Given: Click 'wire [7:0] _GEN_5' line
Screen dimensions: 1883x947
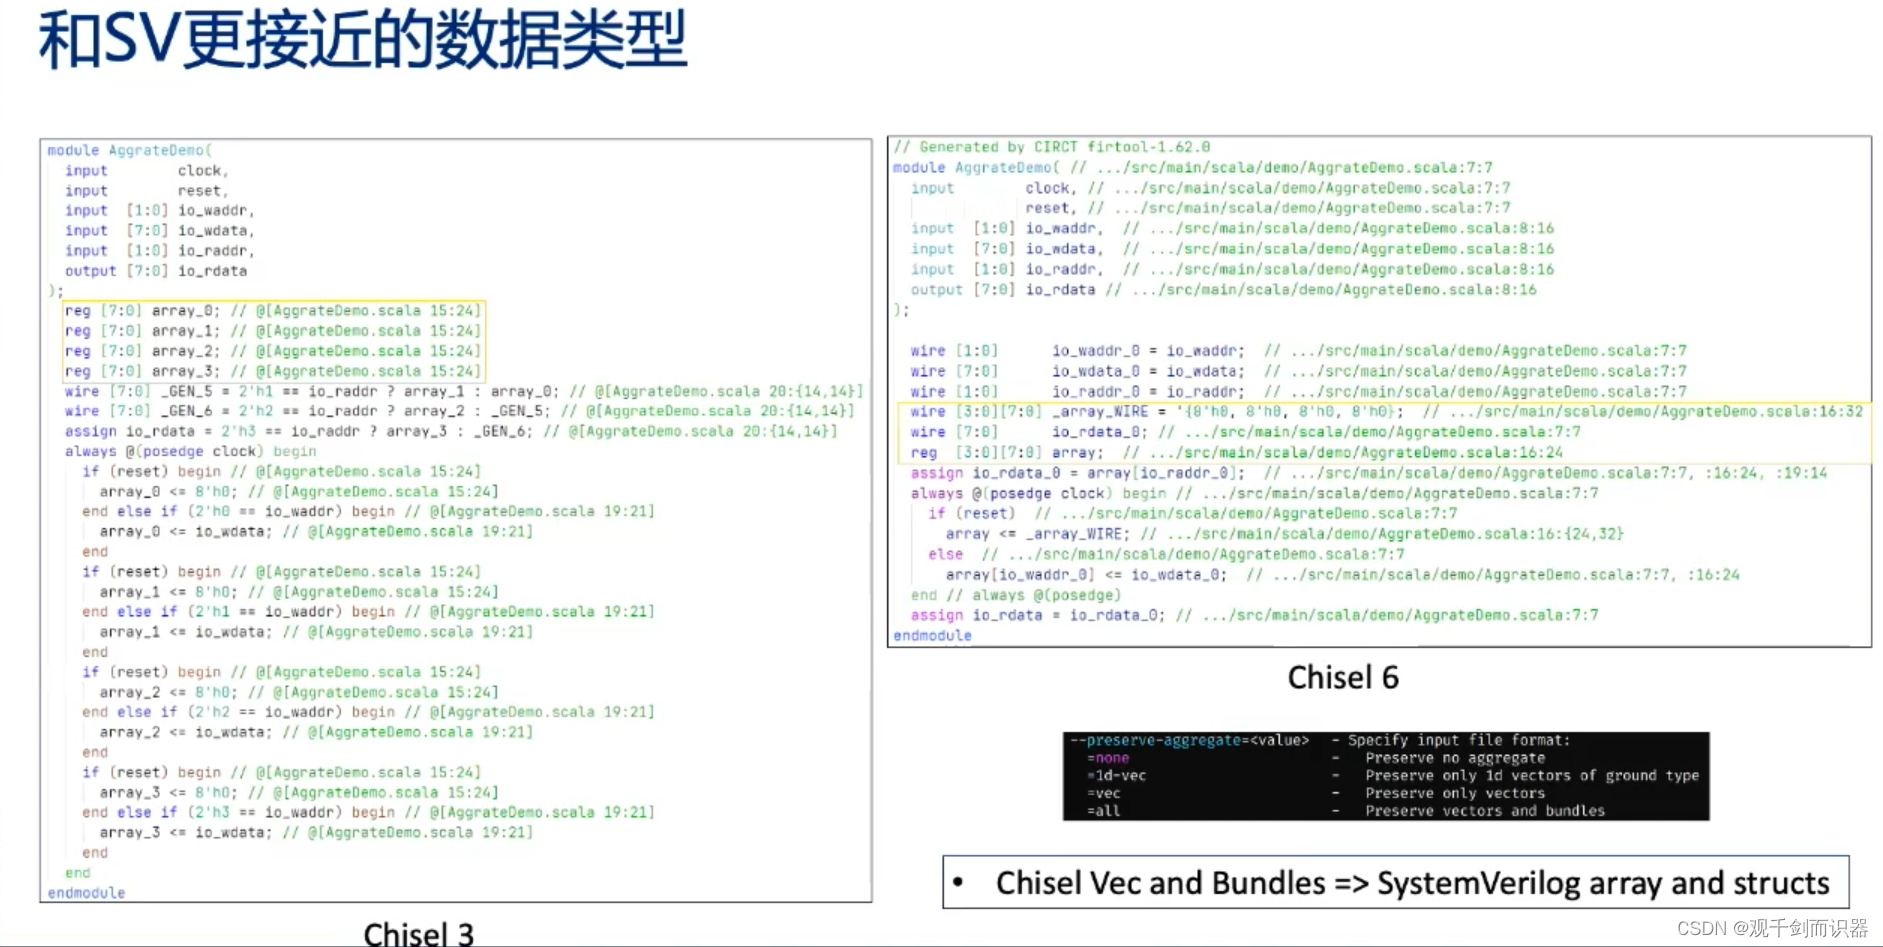Looking at the screenshot, I should (464, 391).
